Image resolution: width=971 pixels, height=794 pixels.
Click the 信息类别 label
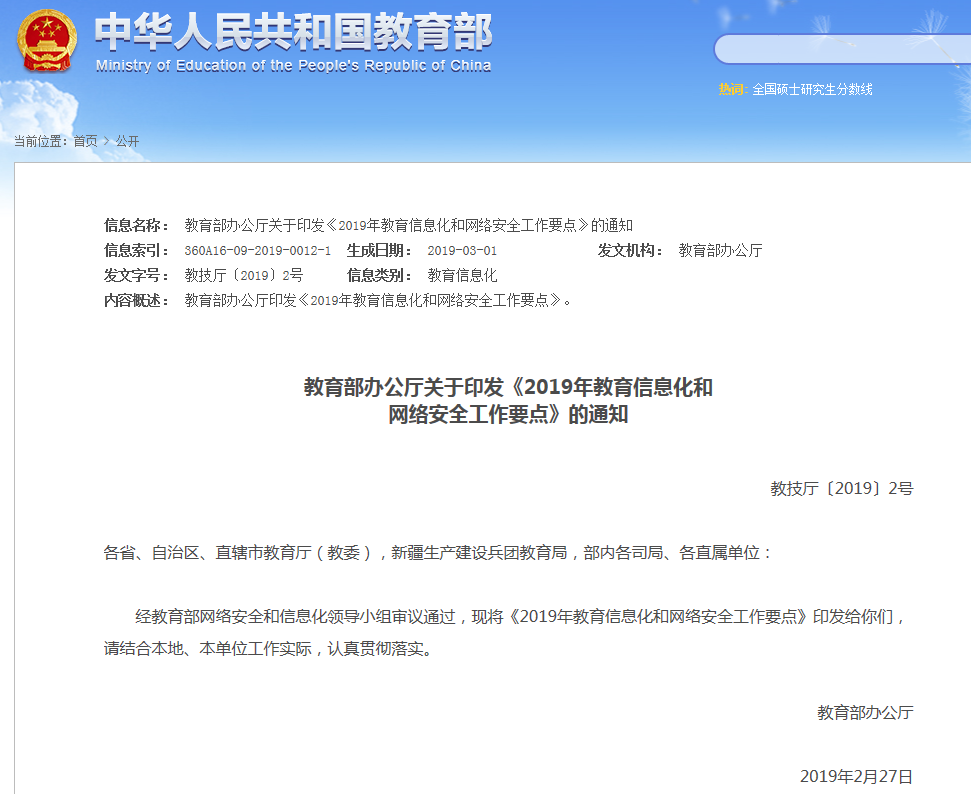(x=379, y=275)
